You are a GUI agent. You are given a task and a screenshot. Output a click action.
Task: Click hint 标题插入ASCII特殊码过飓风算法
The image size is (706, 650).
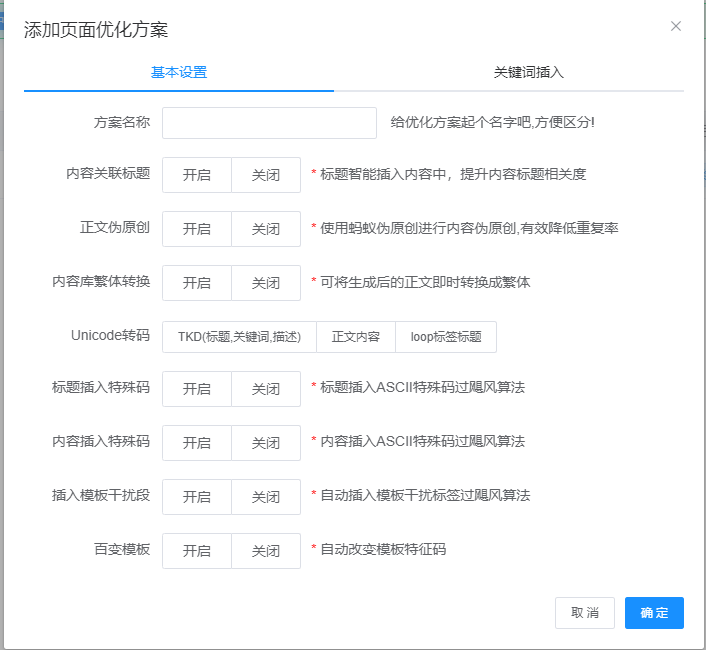pyautogui.click(x=422, y=387)
